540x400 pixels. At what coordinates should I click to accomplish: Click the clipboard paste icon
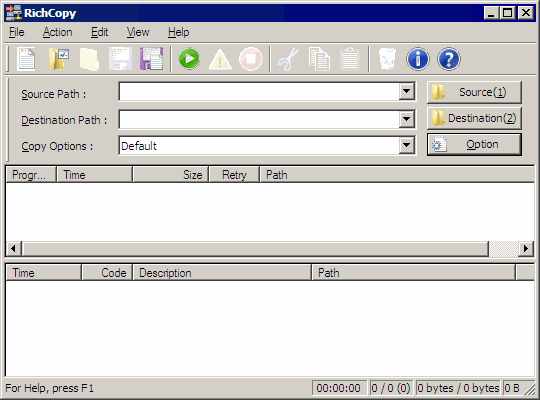[x=350, y=59]
